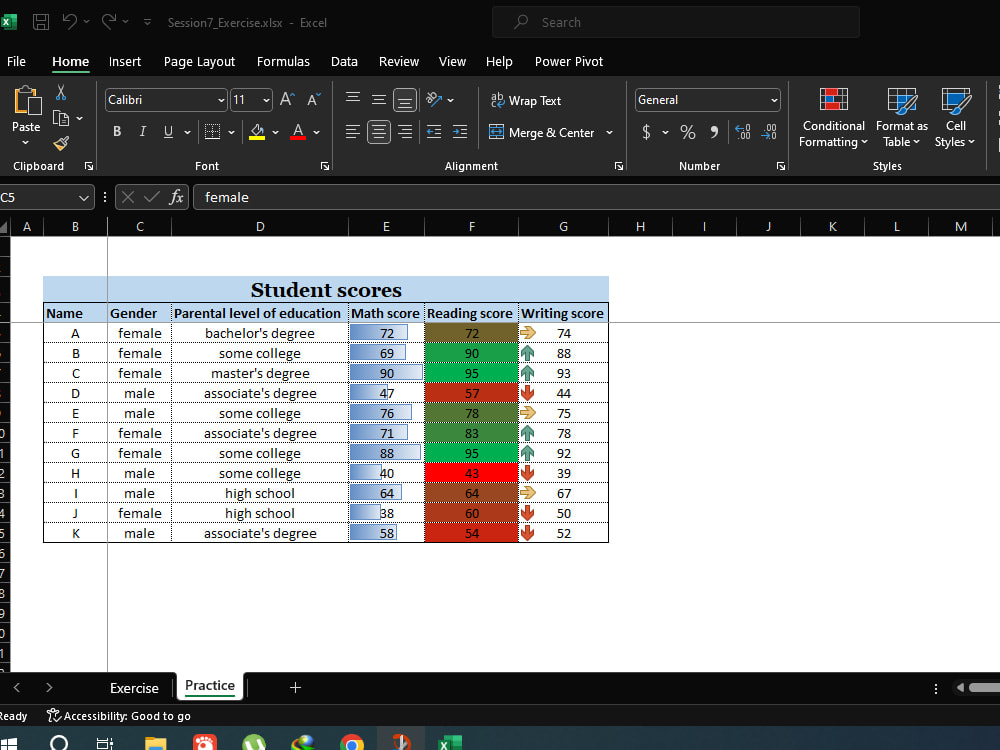Click Increase Decimal icon
The width and height of the screenshot is (1000, 750).
[x=742, y=132]
